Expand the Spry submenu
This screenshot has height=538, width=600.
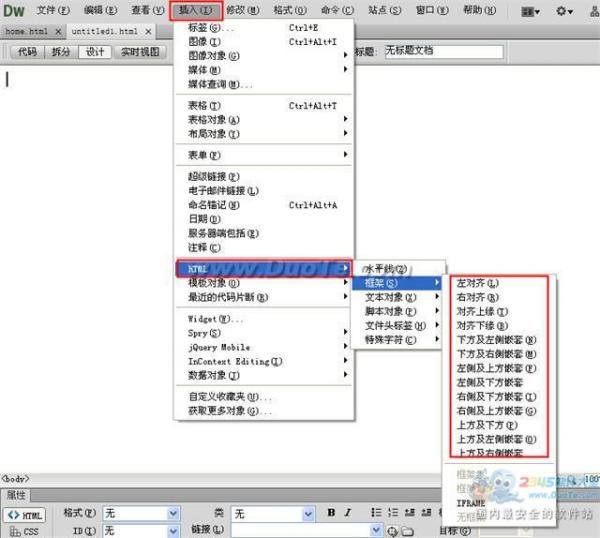point(265,333)
